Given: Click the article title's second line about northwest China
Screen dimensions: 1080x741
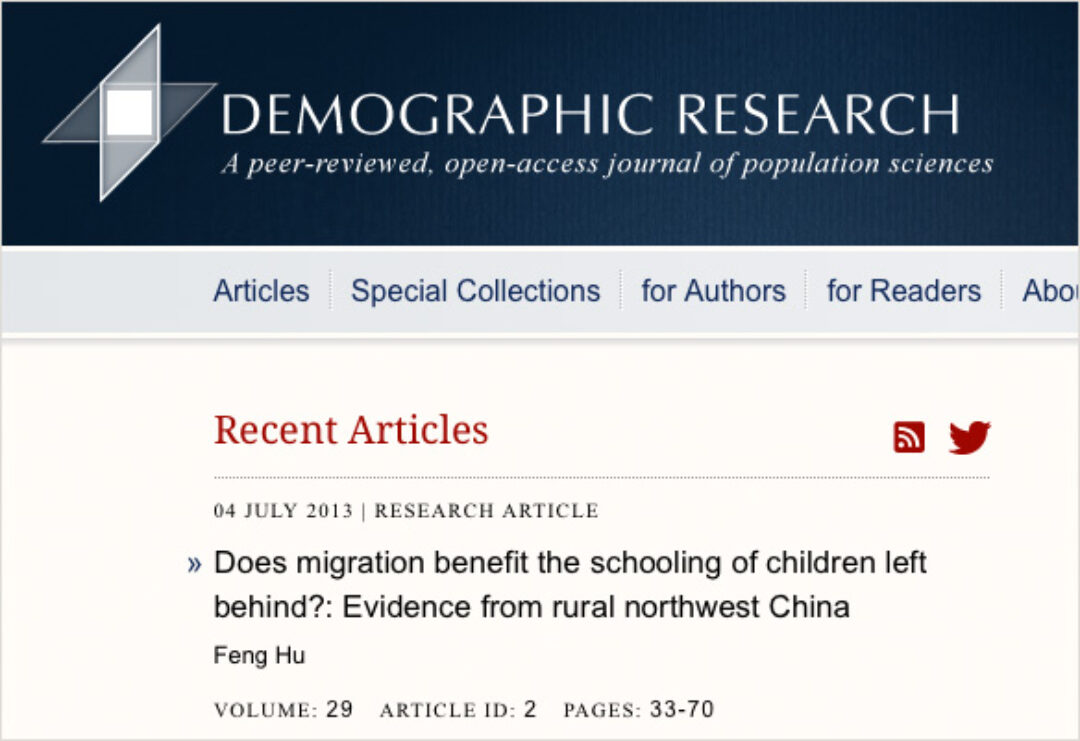Looking at the screenshot, I should point(531,607).
